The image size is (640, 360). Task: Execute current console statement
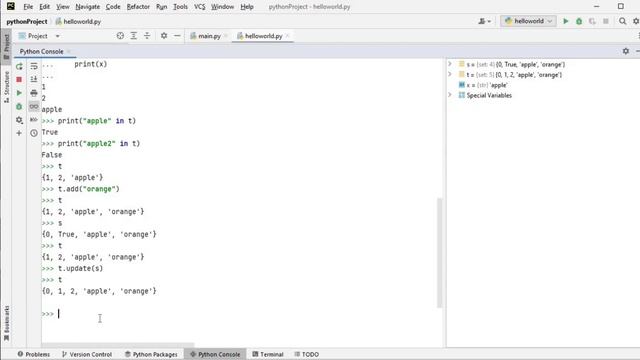19,93
